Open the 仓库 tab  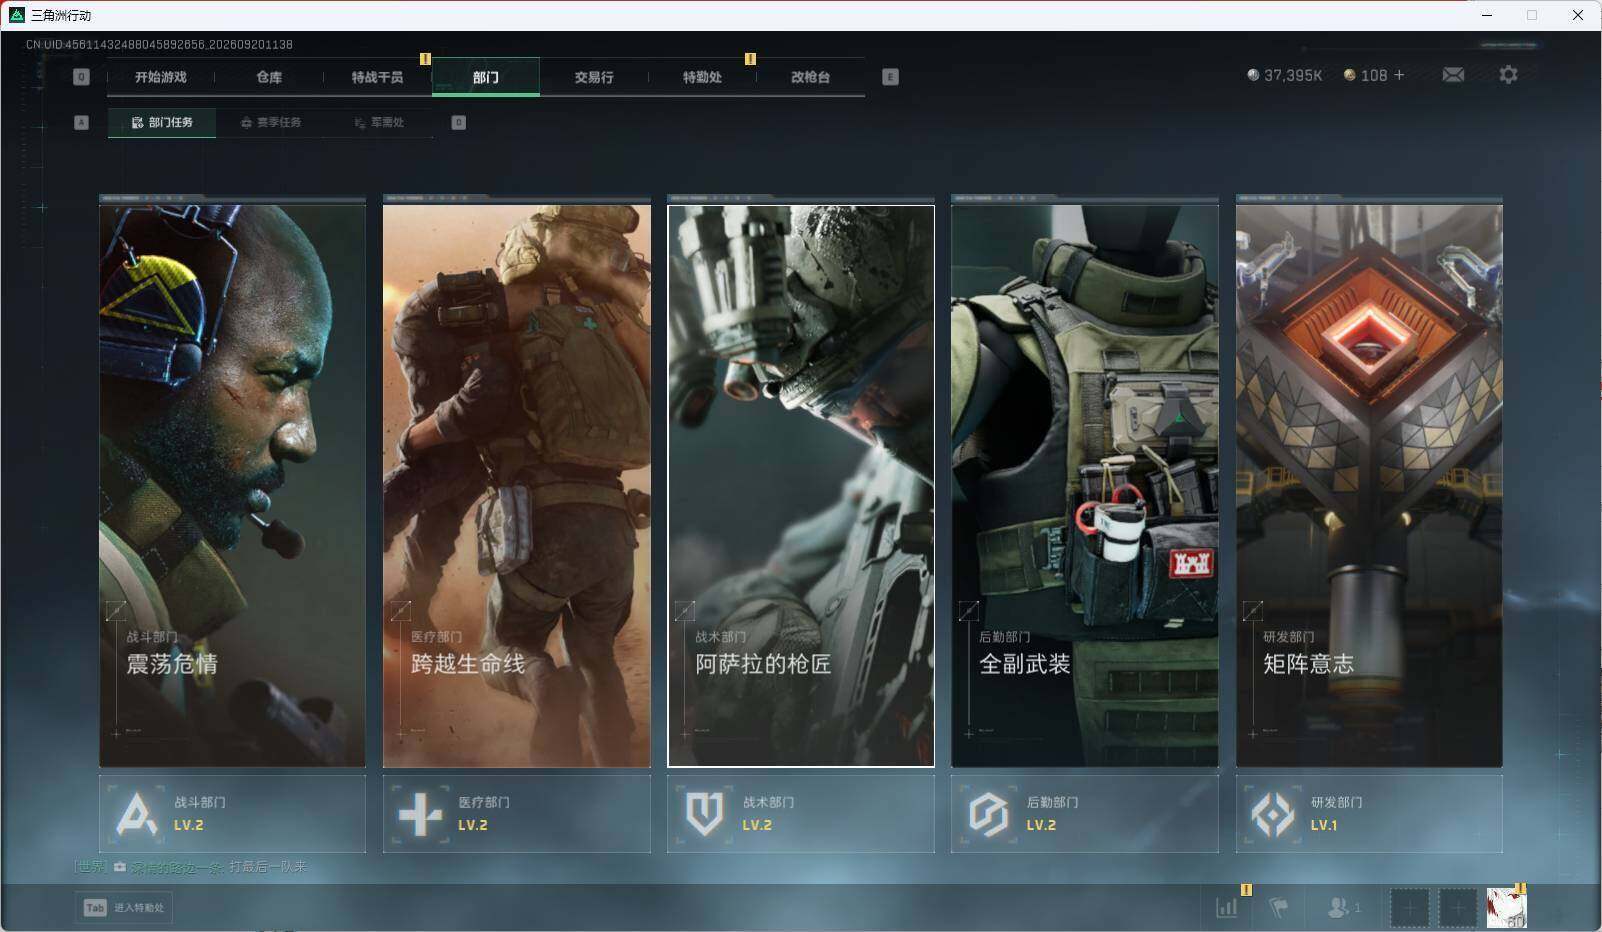pyautogui.click(x=269, y=77)
